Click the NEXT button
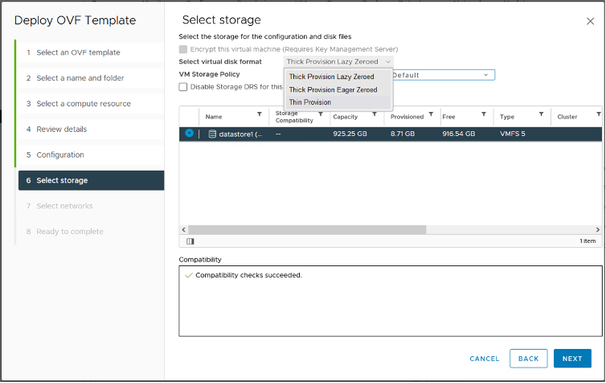Image resolution: width=606 pixels, height=383 pixels. coord(572,359)
